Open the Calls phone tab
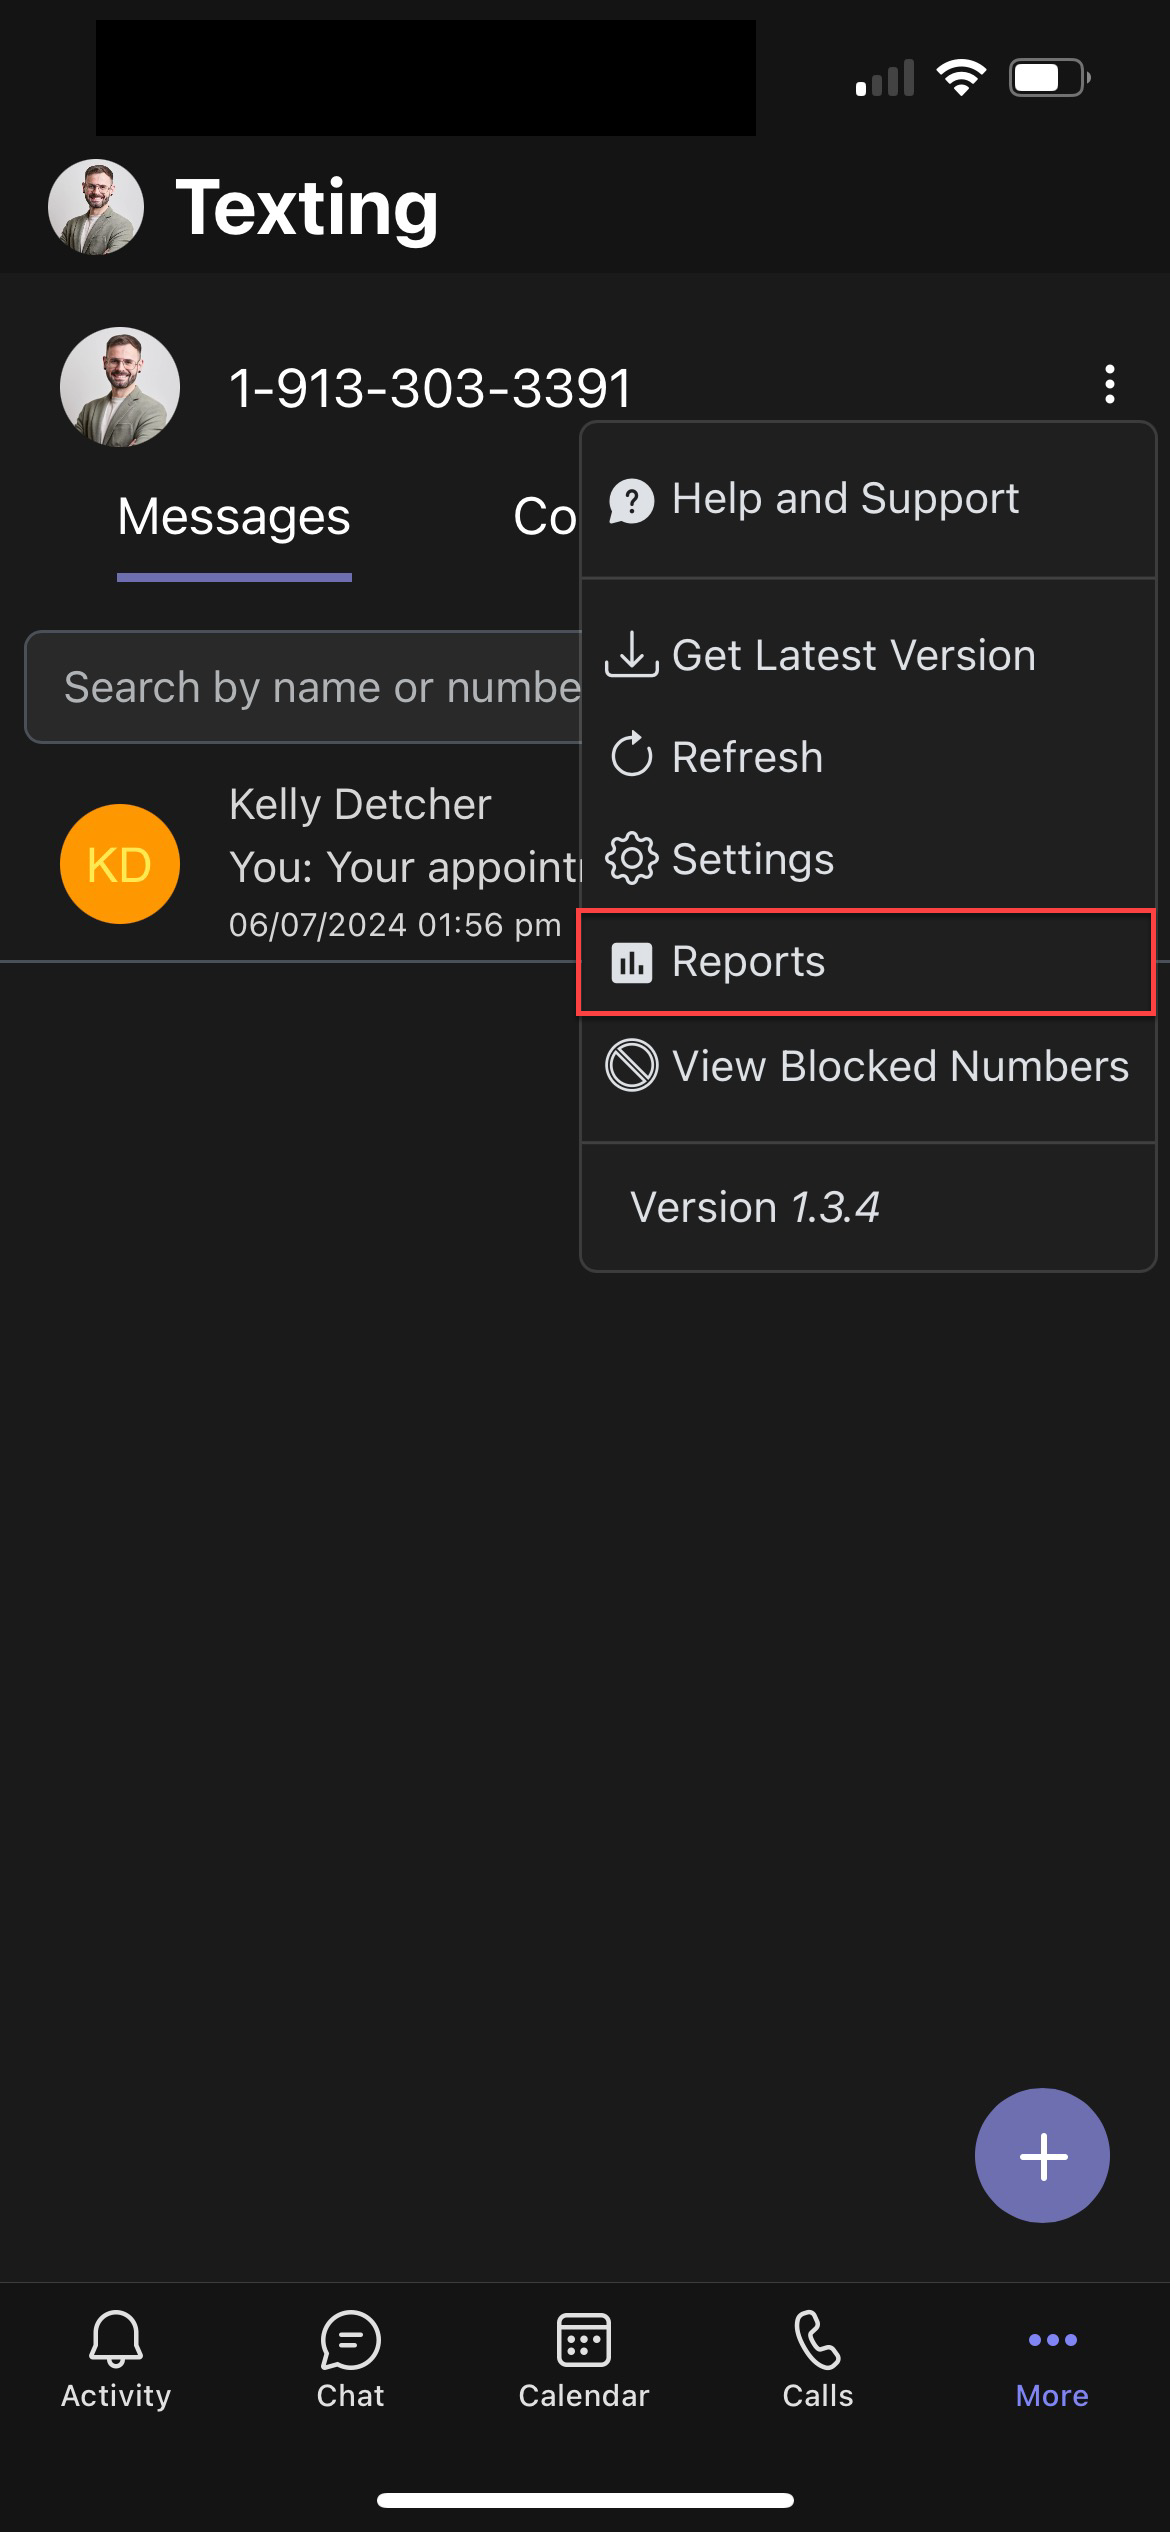The width and height of the screenshot is (1170, 2532). pos(817,2360)
